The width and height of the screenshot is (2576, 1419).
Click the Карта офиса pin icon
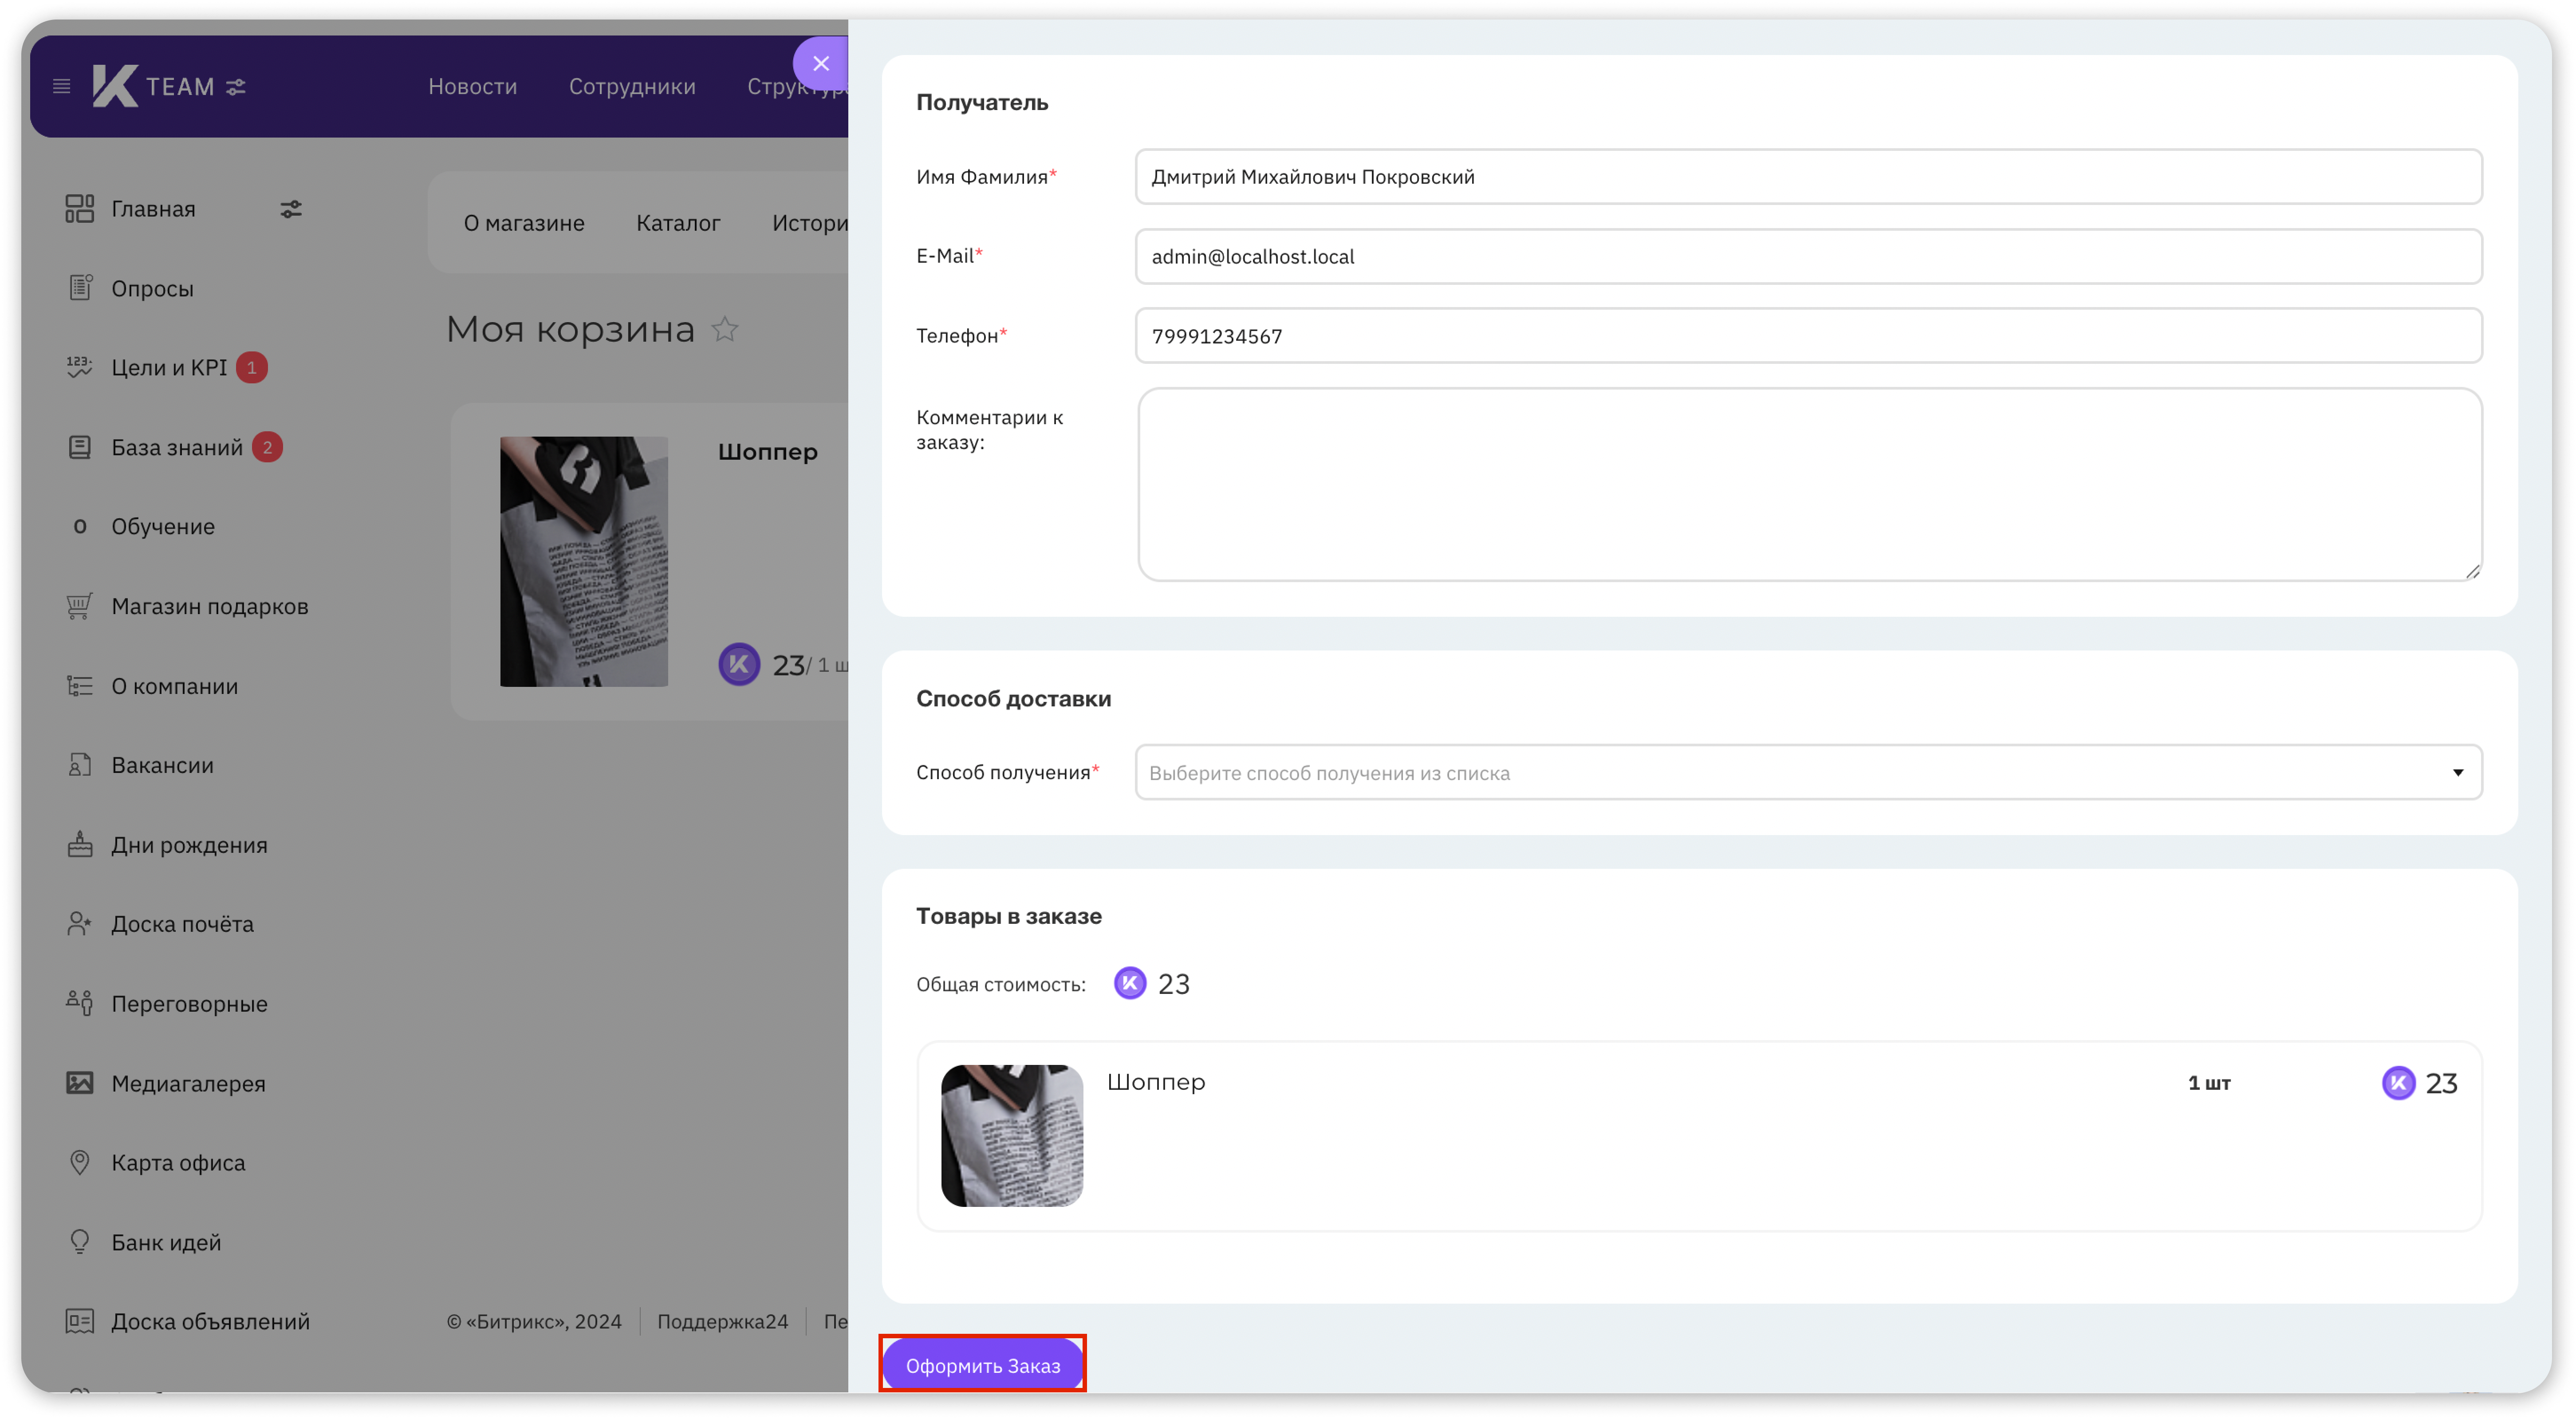[79, 1162]
